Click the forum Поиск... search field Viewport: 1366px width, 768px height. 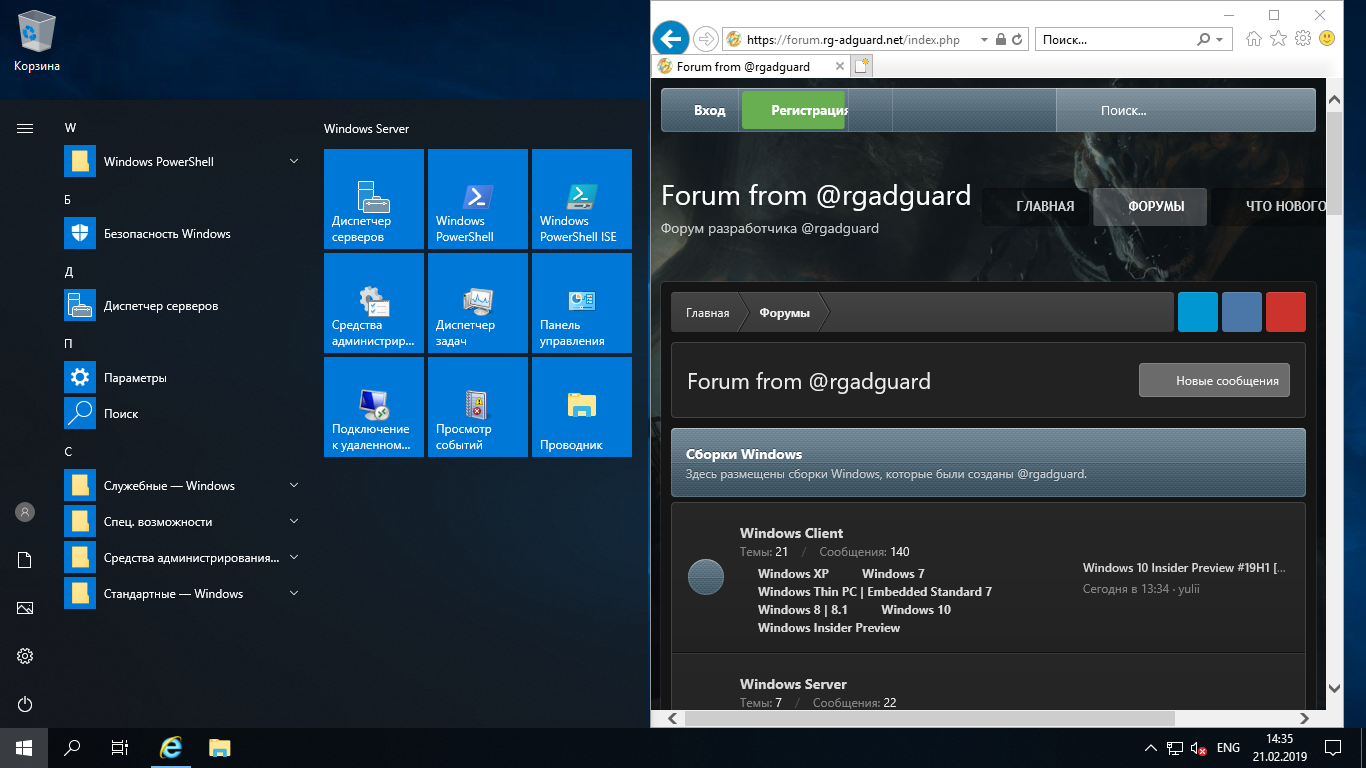(x=1186, y=111)
